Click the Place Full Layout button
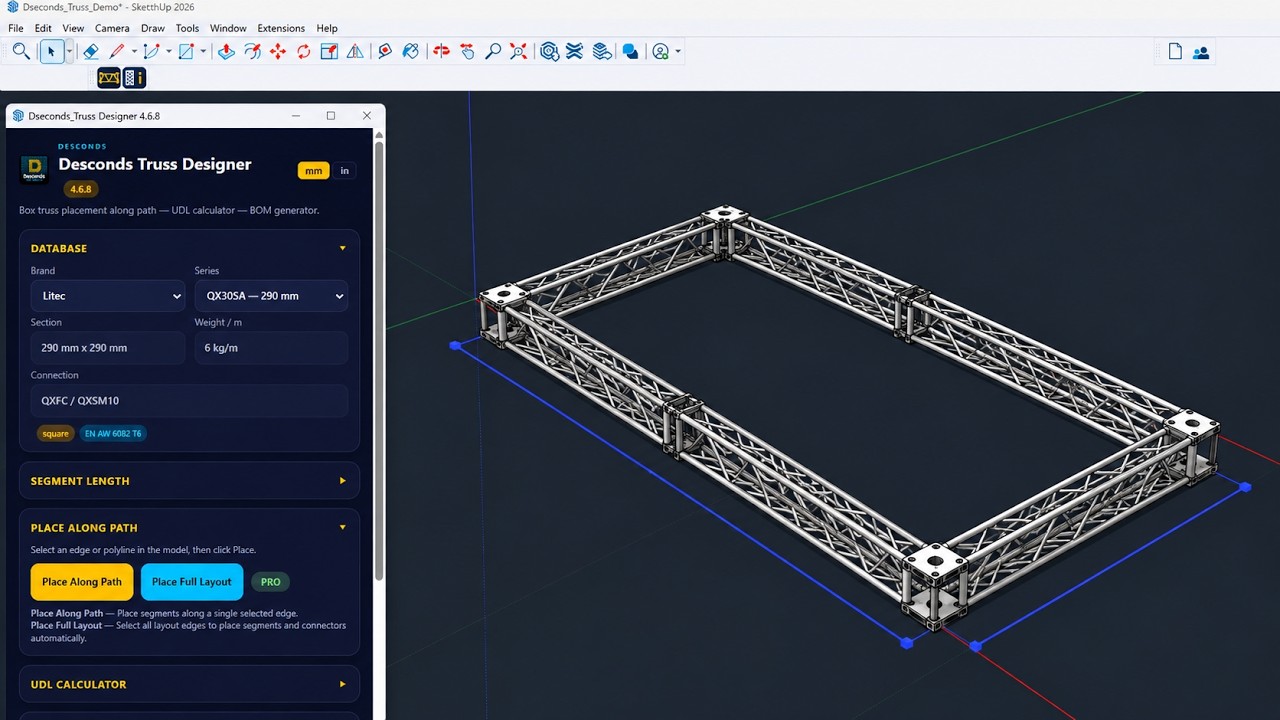 tap(192, 582)
